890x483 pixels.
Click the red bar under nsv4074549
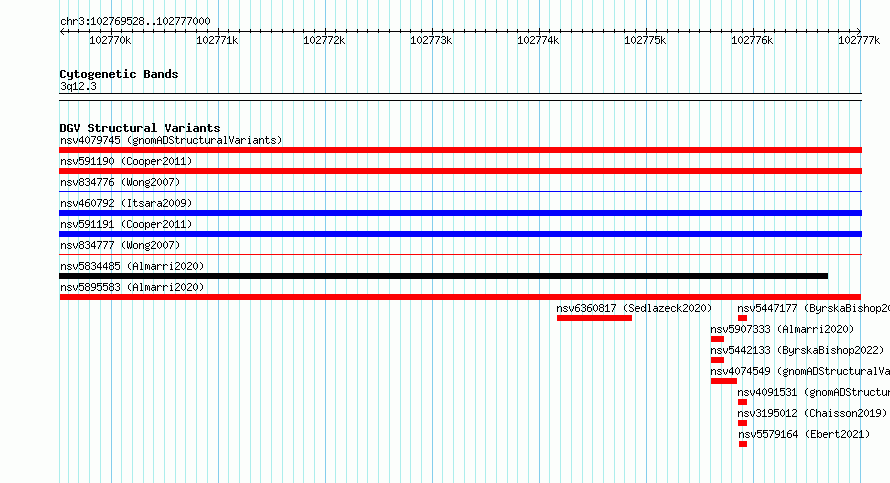pyautogui.click(x=724, y=381)
